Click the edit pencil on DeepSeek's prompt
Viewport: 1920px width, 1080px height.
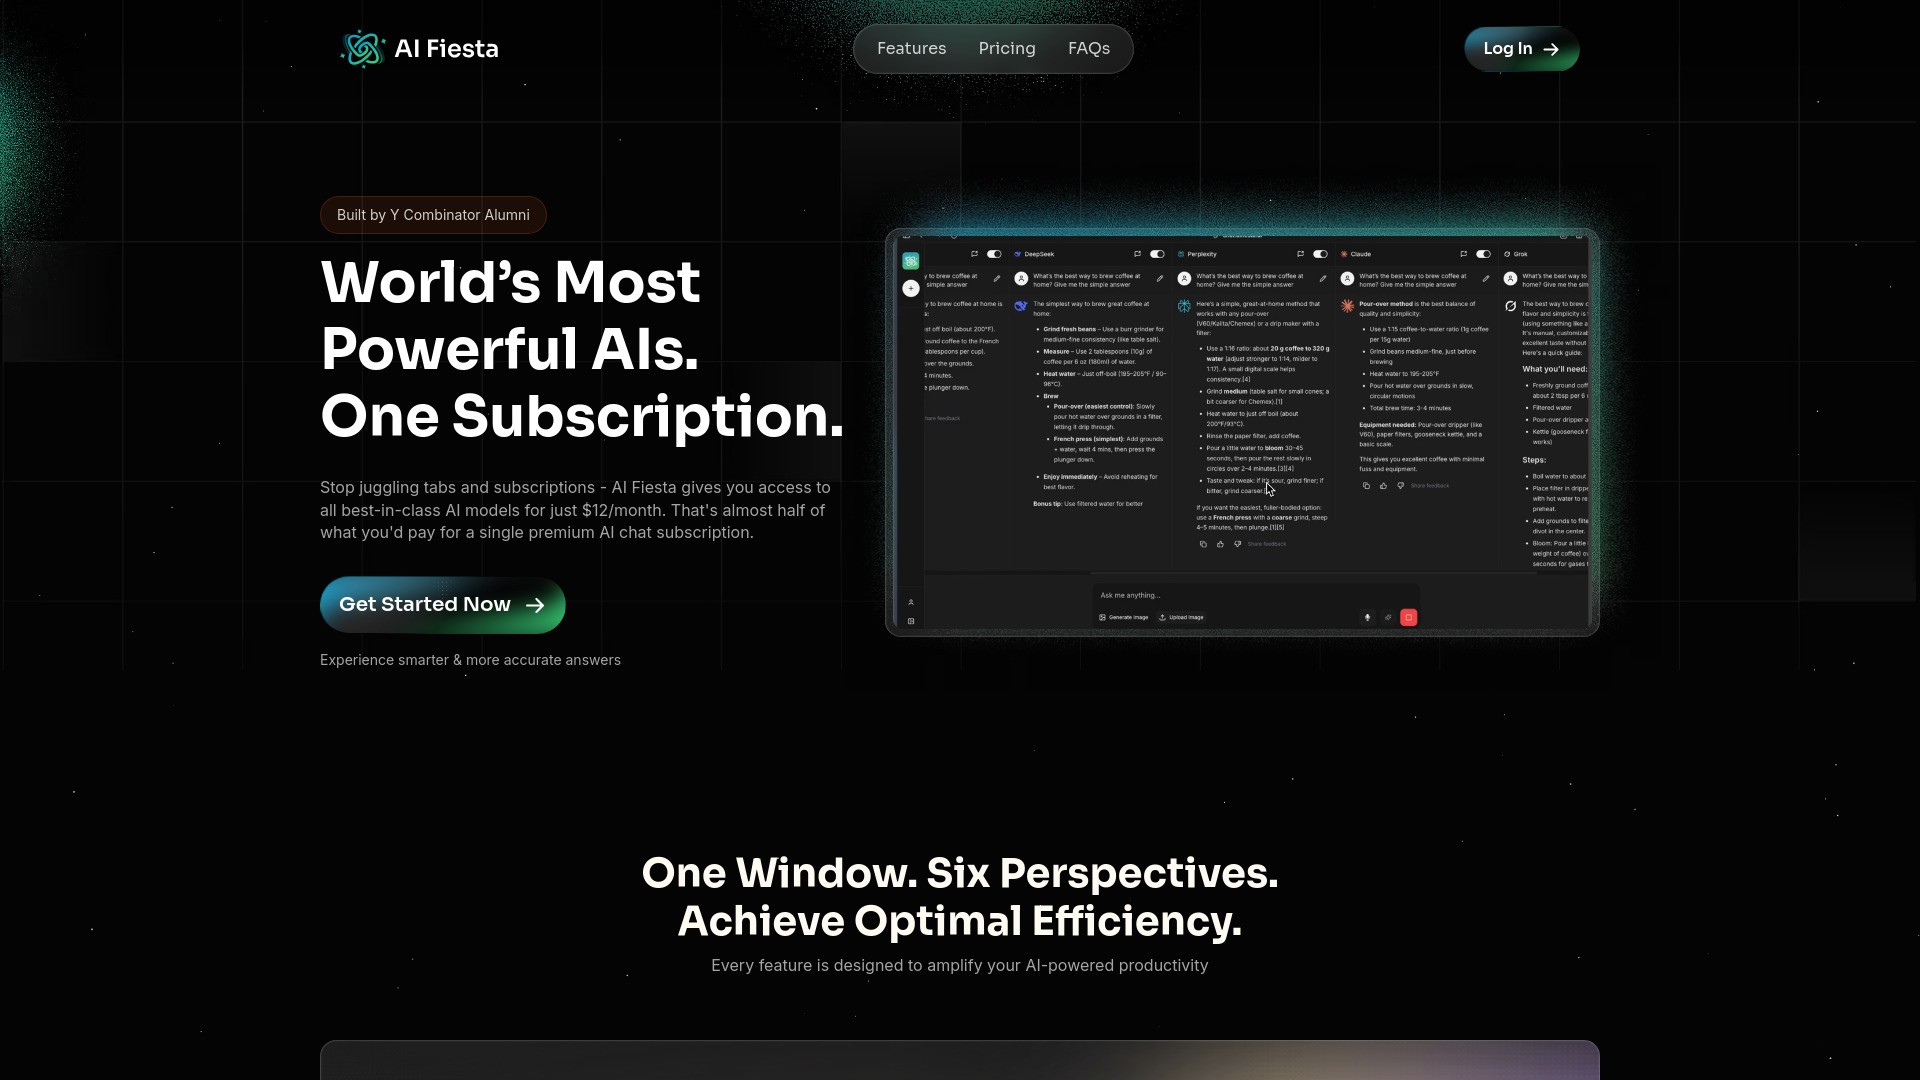click(1161, 279)
